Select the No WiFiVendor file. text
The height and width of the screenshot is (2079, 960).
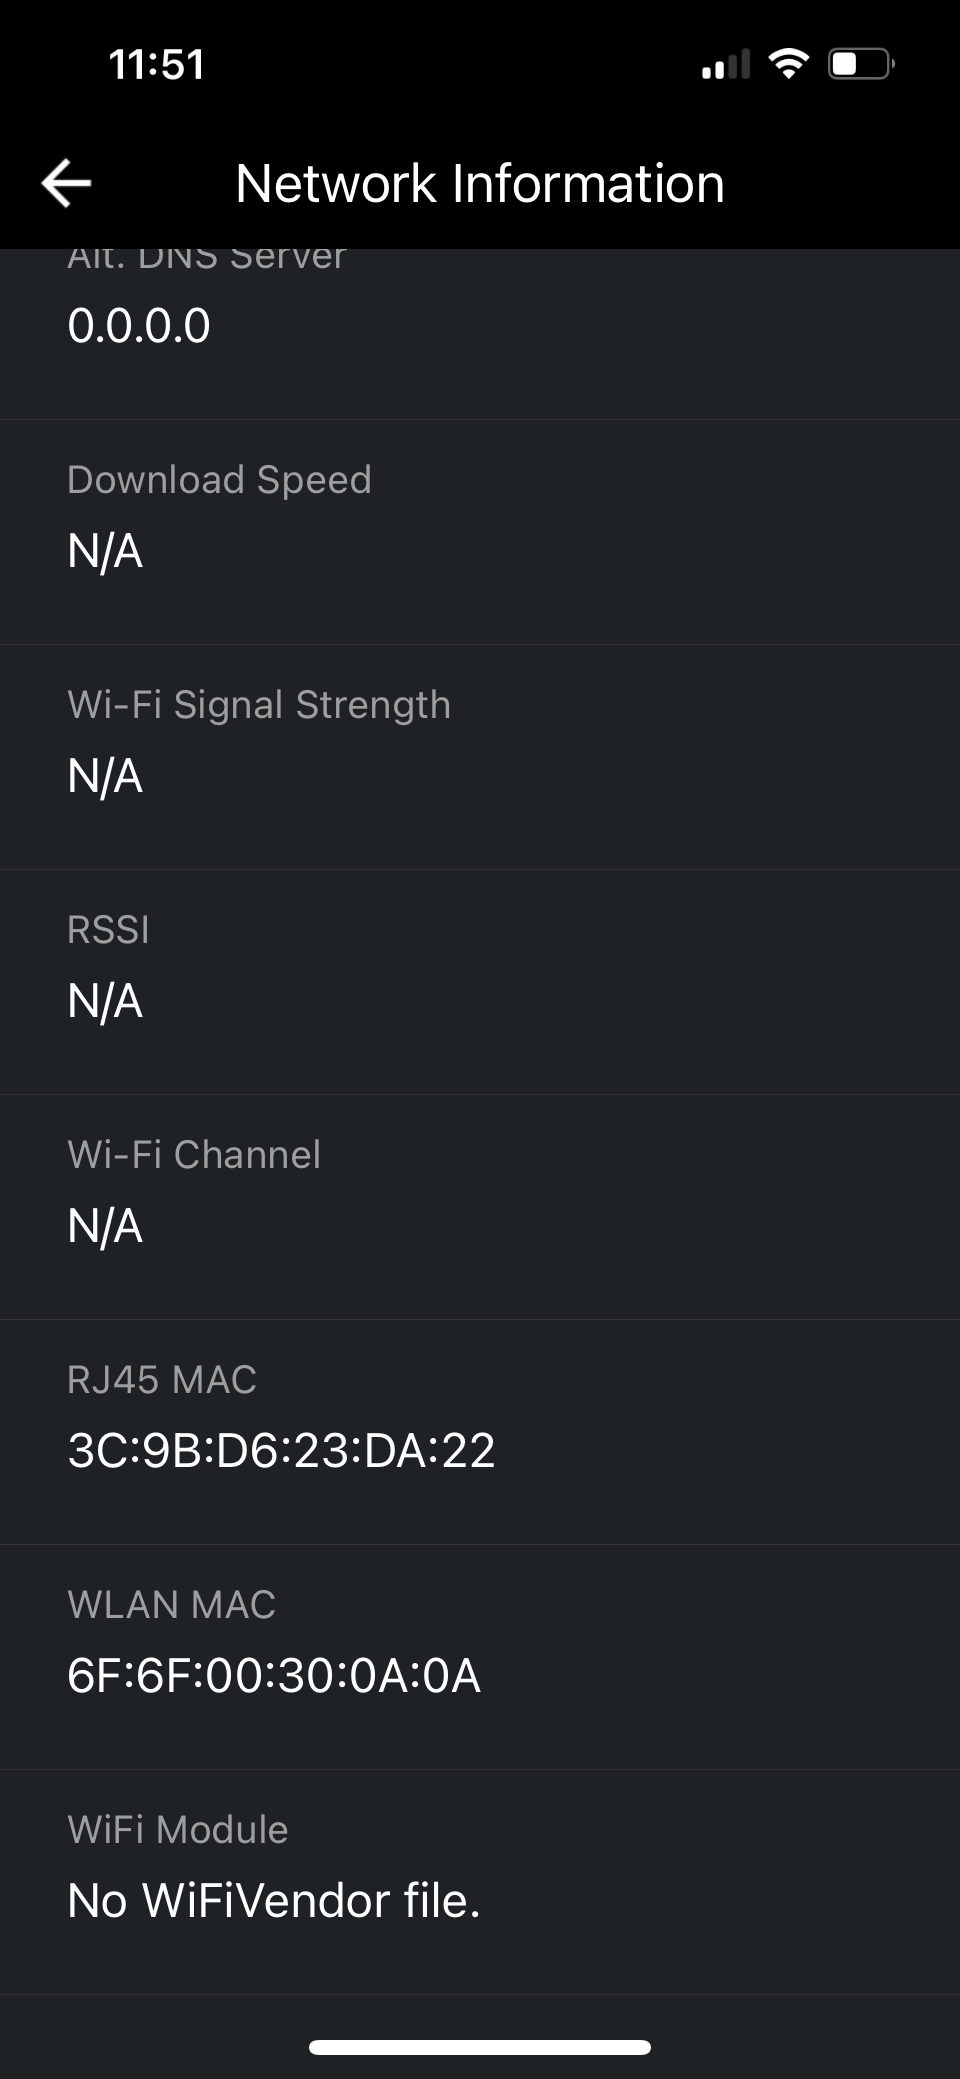[274, 1901]
